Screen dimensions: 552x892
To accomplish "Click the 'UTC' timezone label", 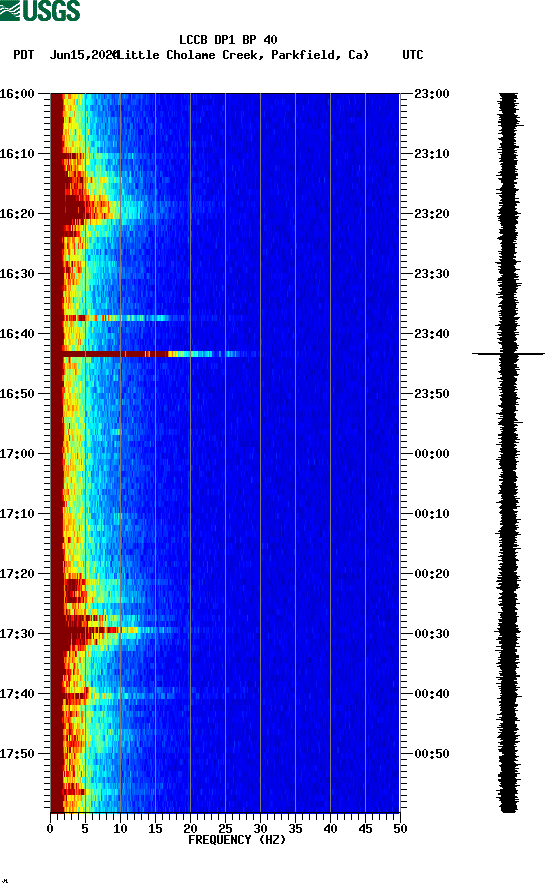I will 413,55.
